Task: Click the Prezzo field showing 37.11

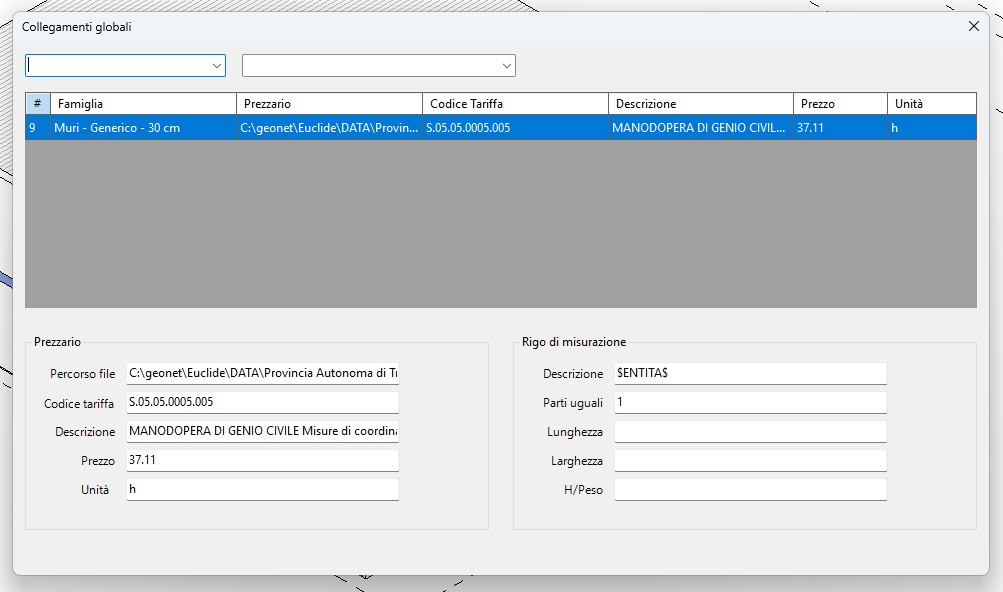Action: click(262, 461)
